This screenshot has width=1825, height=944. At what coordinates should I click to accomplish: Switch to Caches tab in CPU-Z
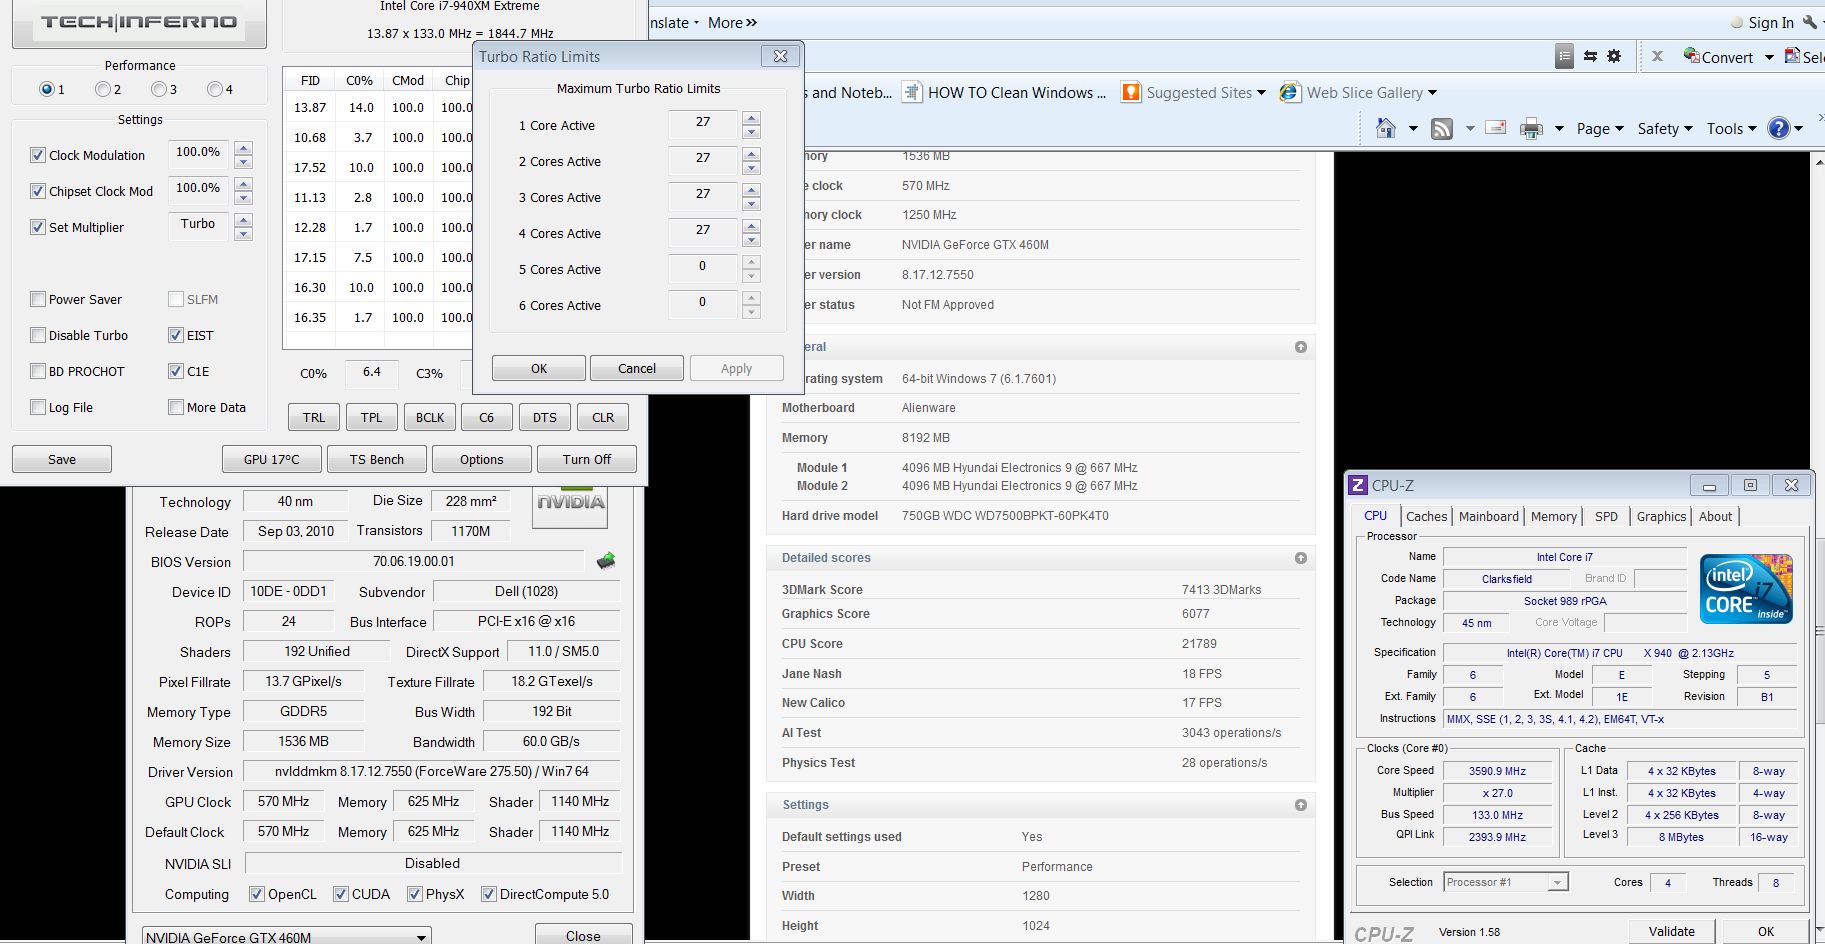(x=1426, y=516)
